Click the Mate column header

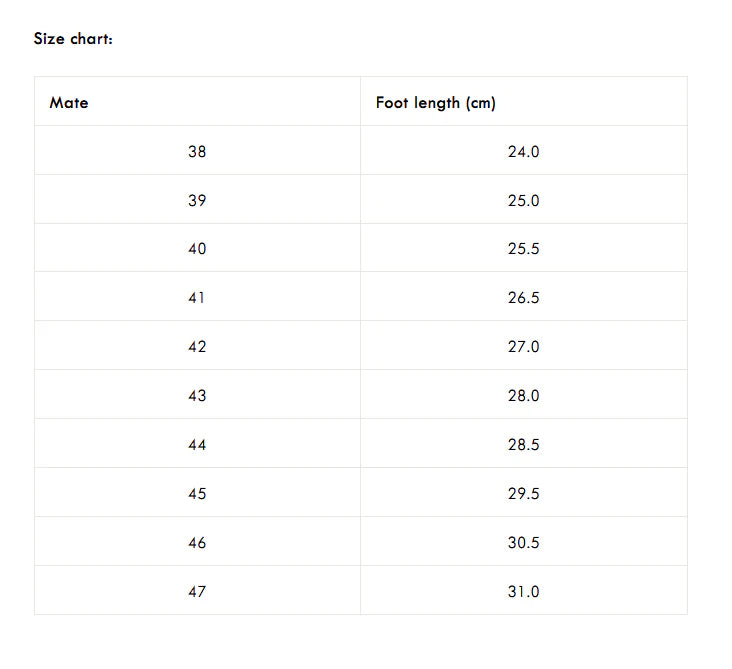[69, 103]
